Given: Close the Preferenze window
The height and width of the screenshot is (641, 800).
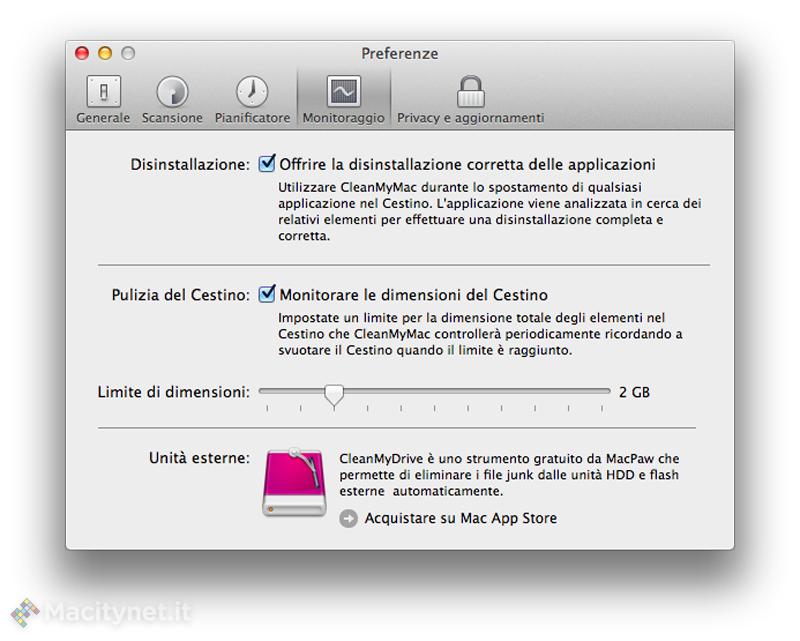Looking at the screenshot, I should point(82,53).
